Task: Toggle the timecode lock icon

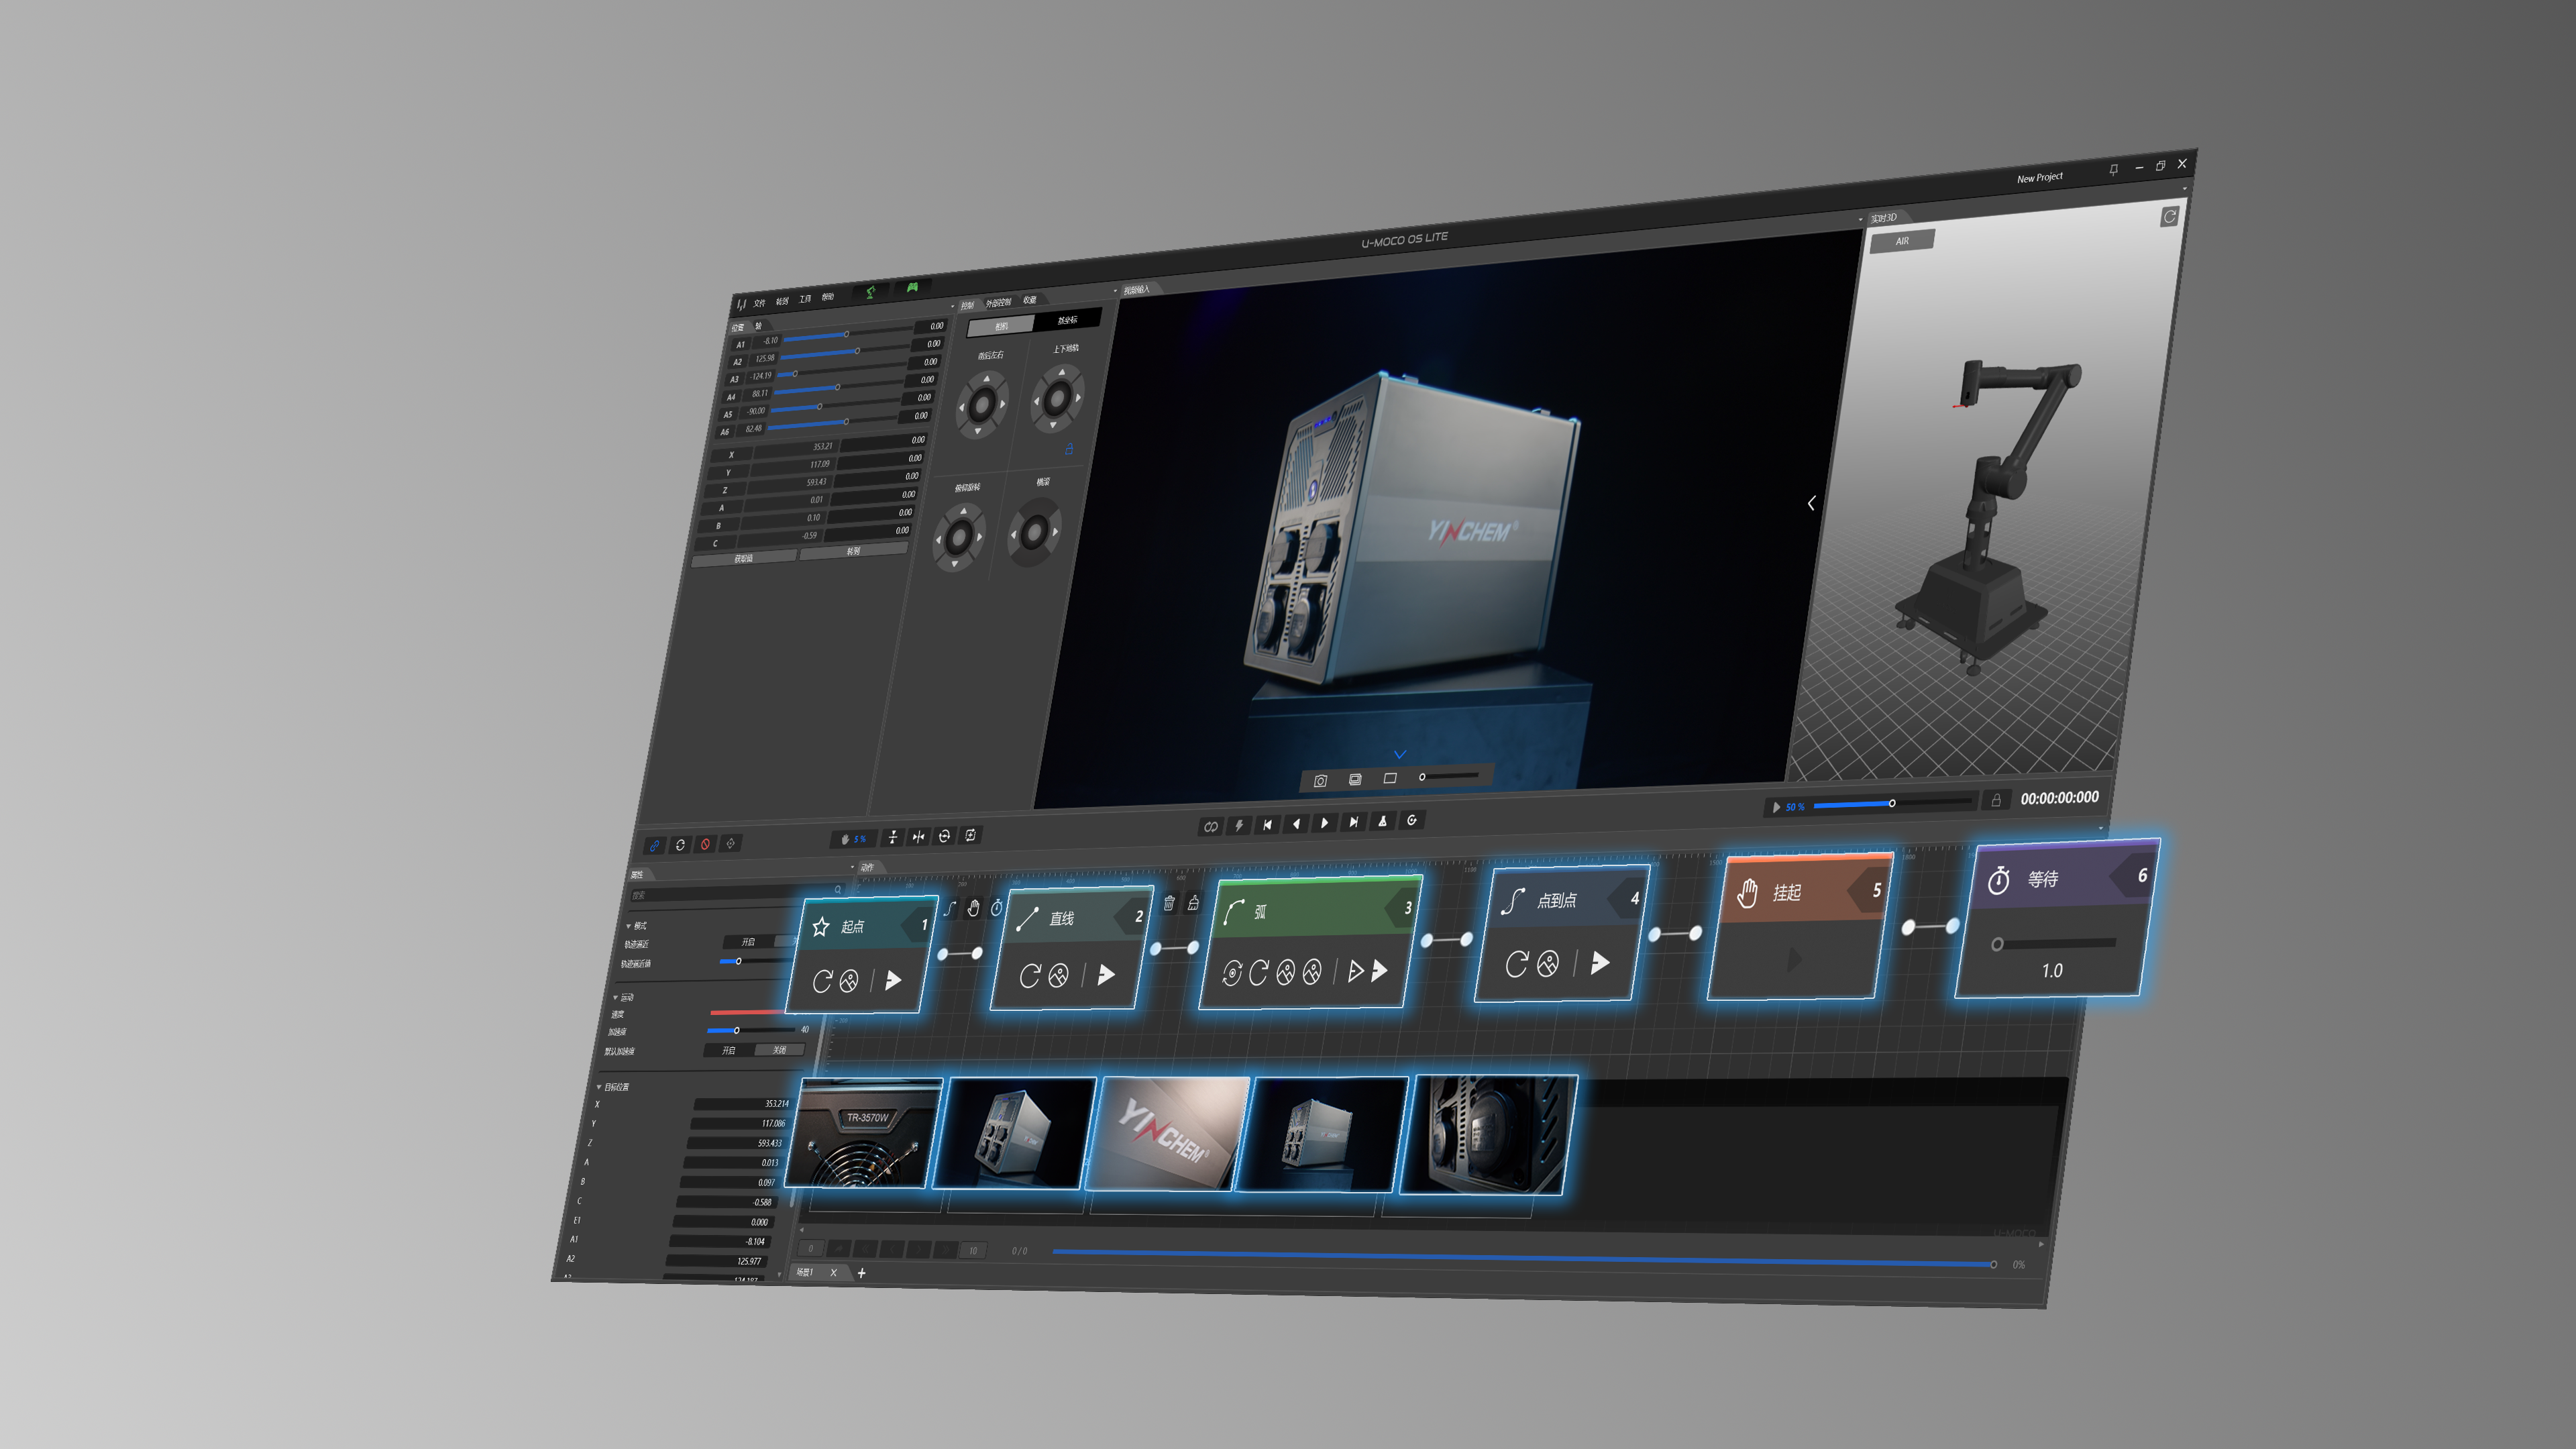Action: pos(1995,800)
